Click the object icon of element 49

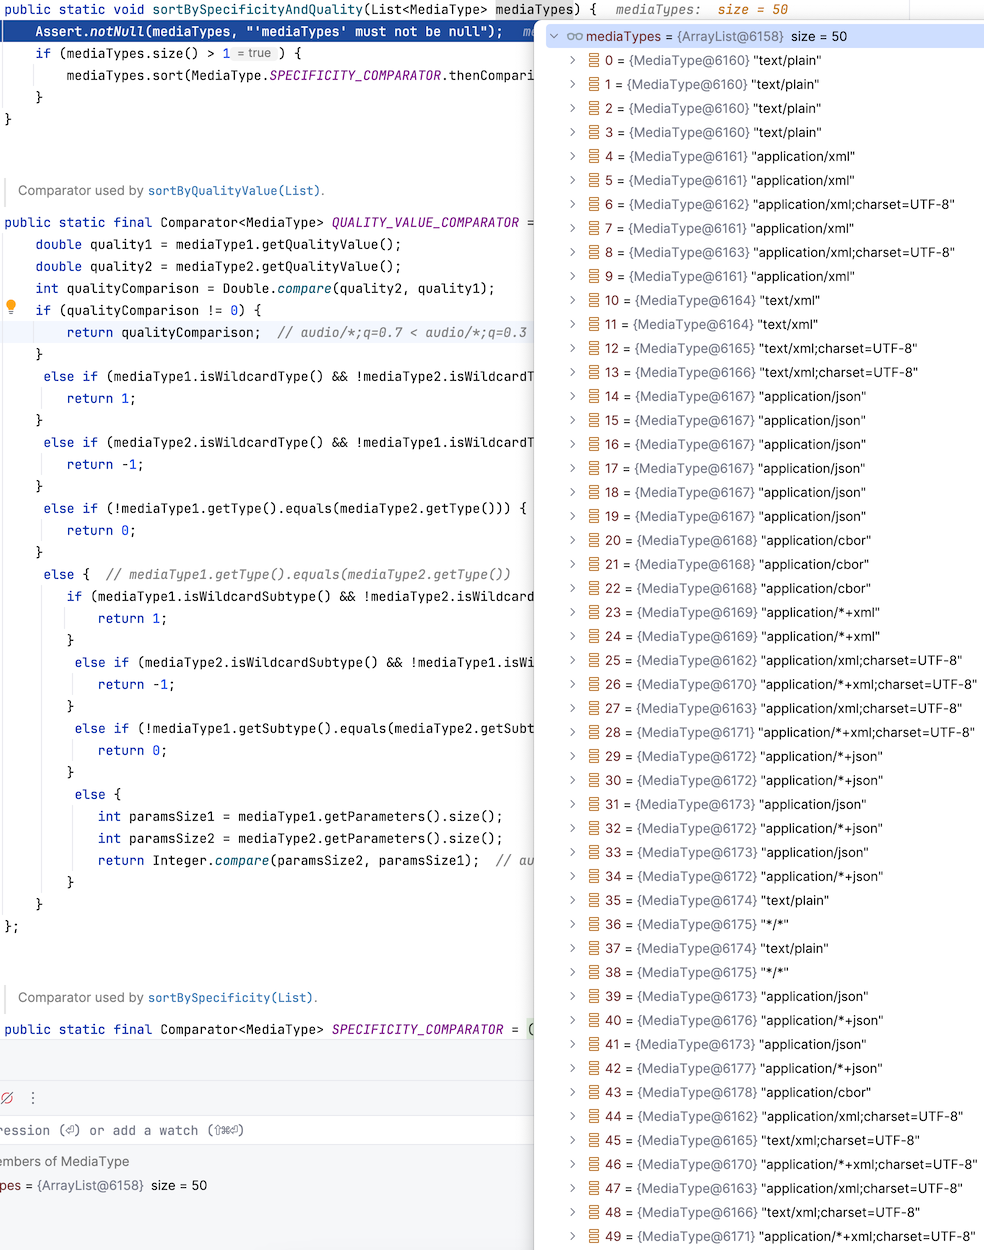point(594,1237)
